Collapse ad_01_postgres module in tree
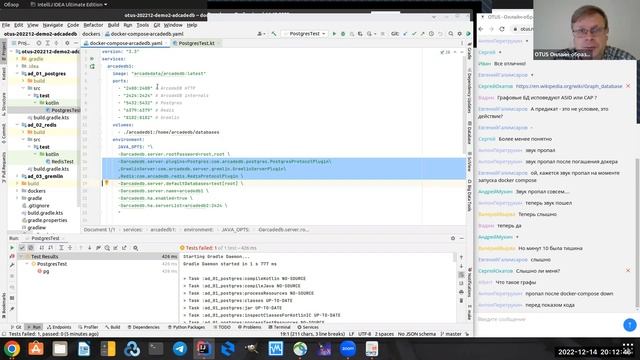Image resolution: width=640 pixels, height=360 pixels. [18, 73]
